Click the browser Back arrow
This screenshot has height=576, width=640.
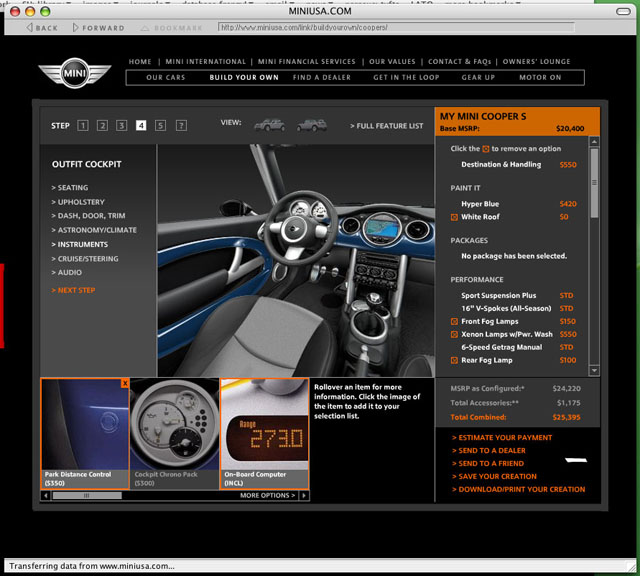point(42,28)
